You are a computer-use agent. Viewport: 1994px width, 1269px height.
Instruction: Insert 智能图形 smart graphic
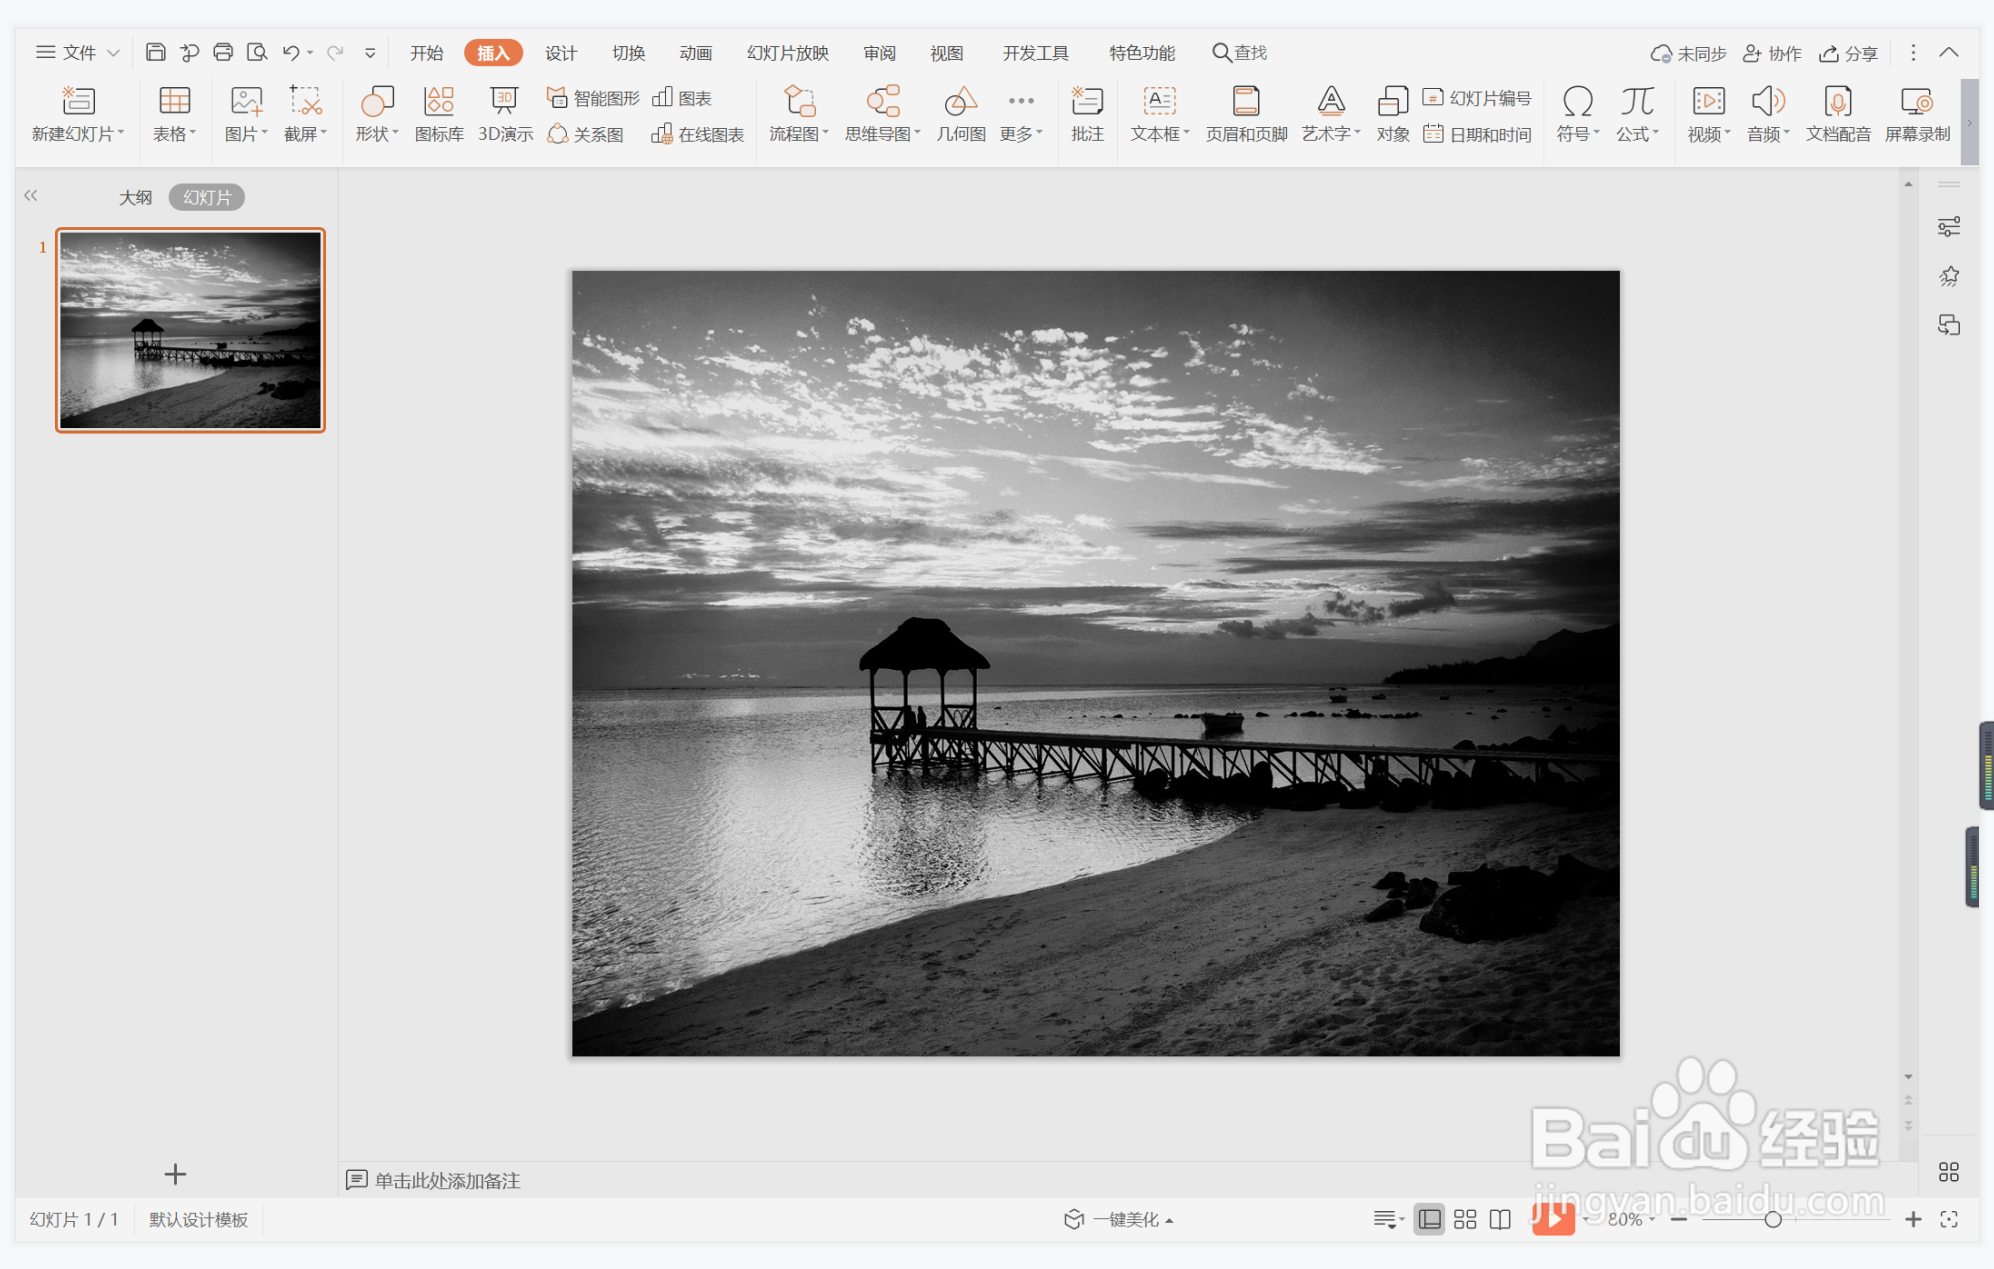(593, 98)
